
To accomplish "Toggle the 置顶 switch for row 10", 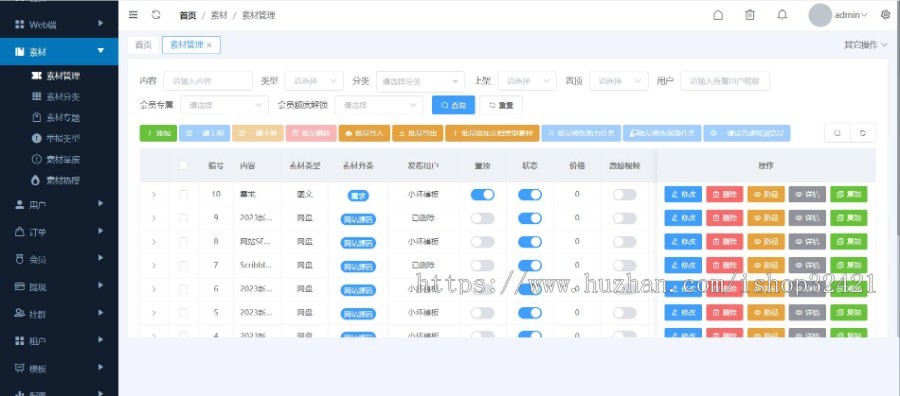I will pyautogui.click(x=482, y=195).
